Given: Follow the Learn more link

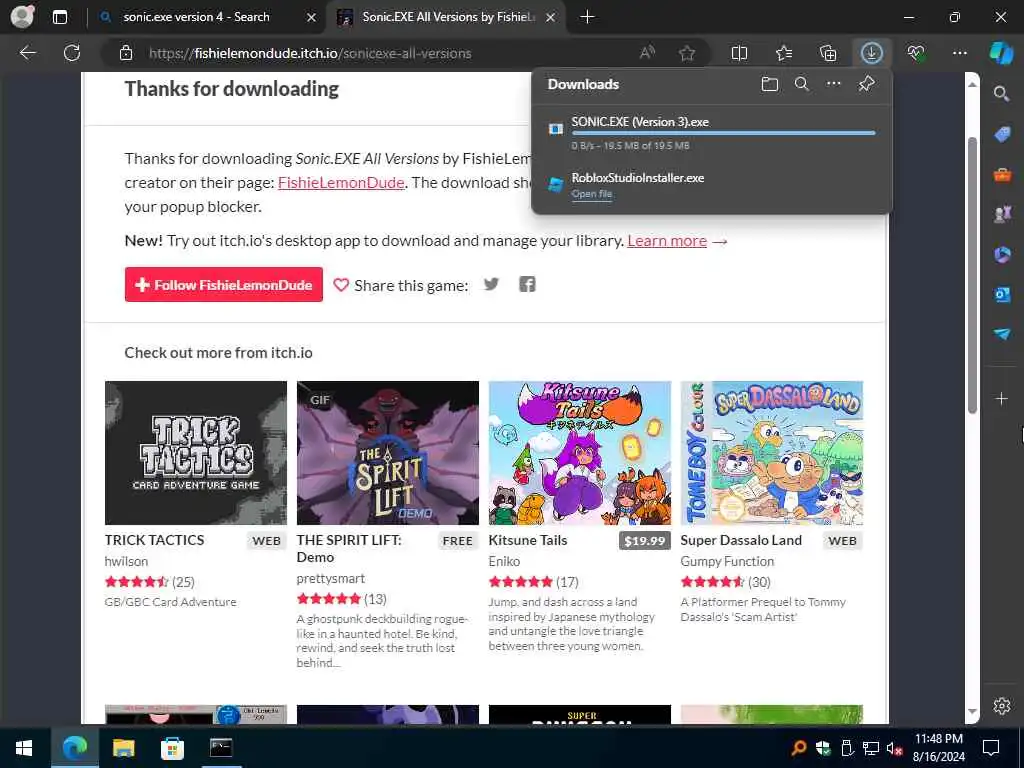Looking at the screenshot, I should 667,241.
